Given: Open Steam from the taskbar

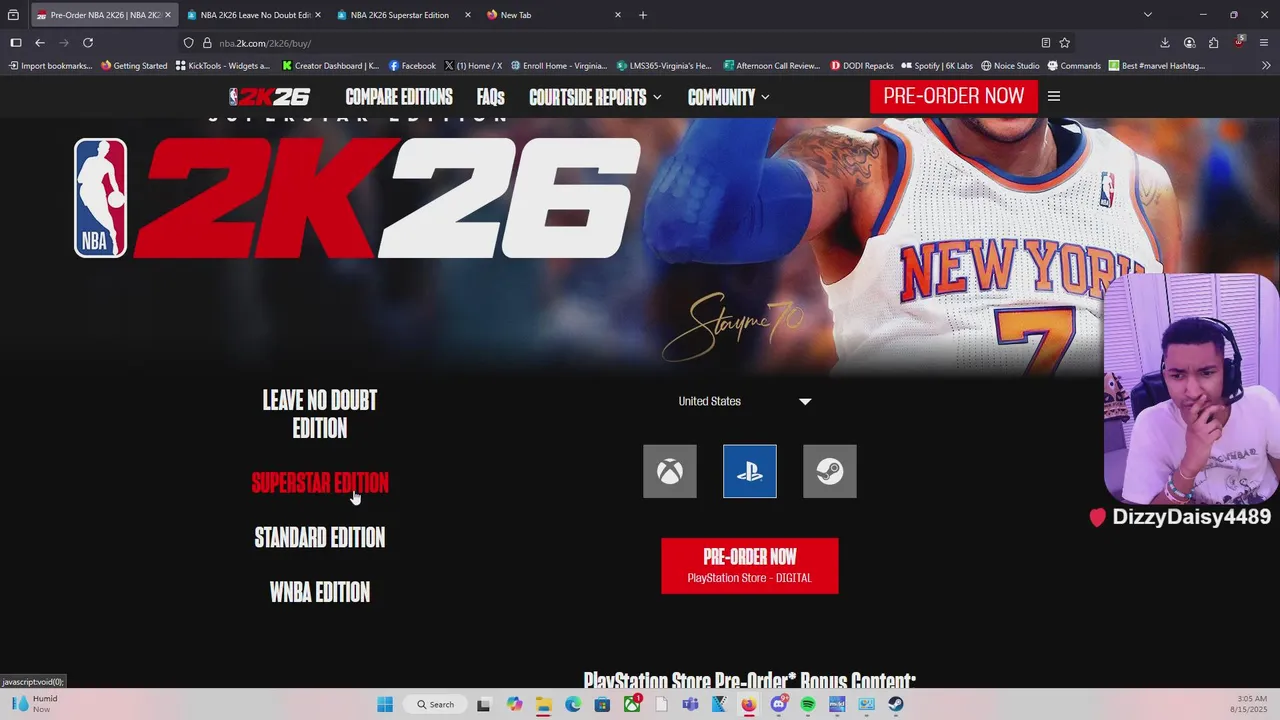Looking at the screenshot, I should point(896,704).
